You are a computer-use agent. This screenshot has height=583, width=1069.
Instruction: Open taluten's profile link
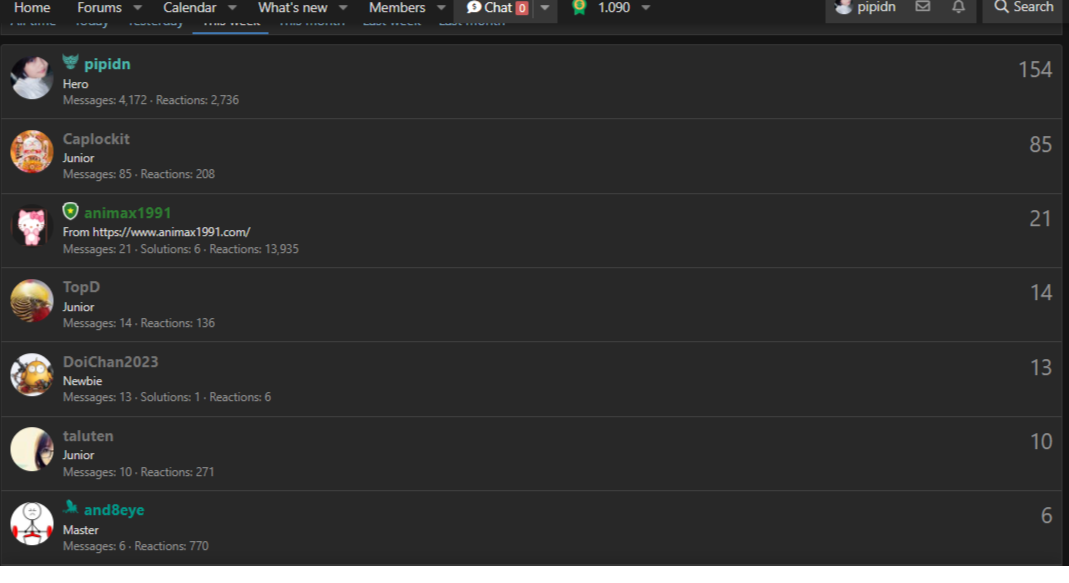pyautogui.click(x=88, y=436)
